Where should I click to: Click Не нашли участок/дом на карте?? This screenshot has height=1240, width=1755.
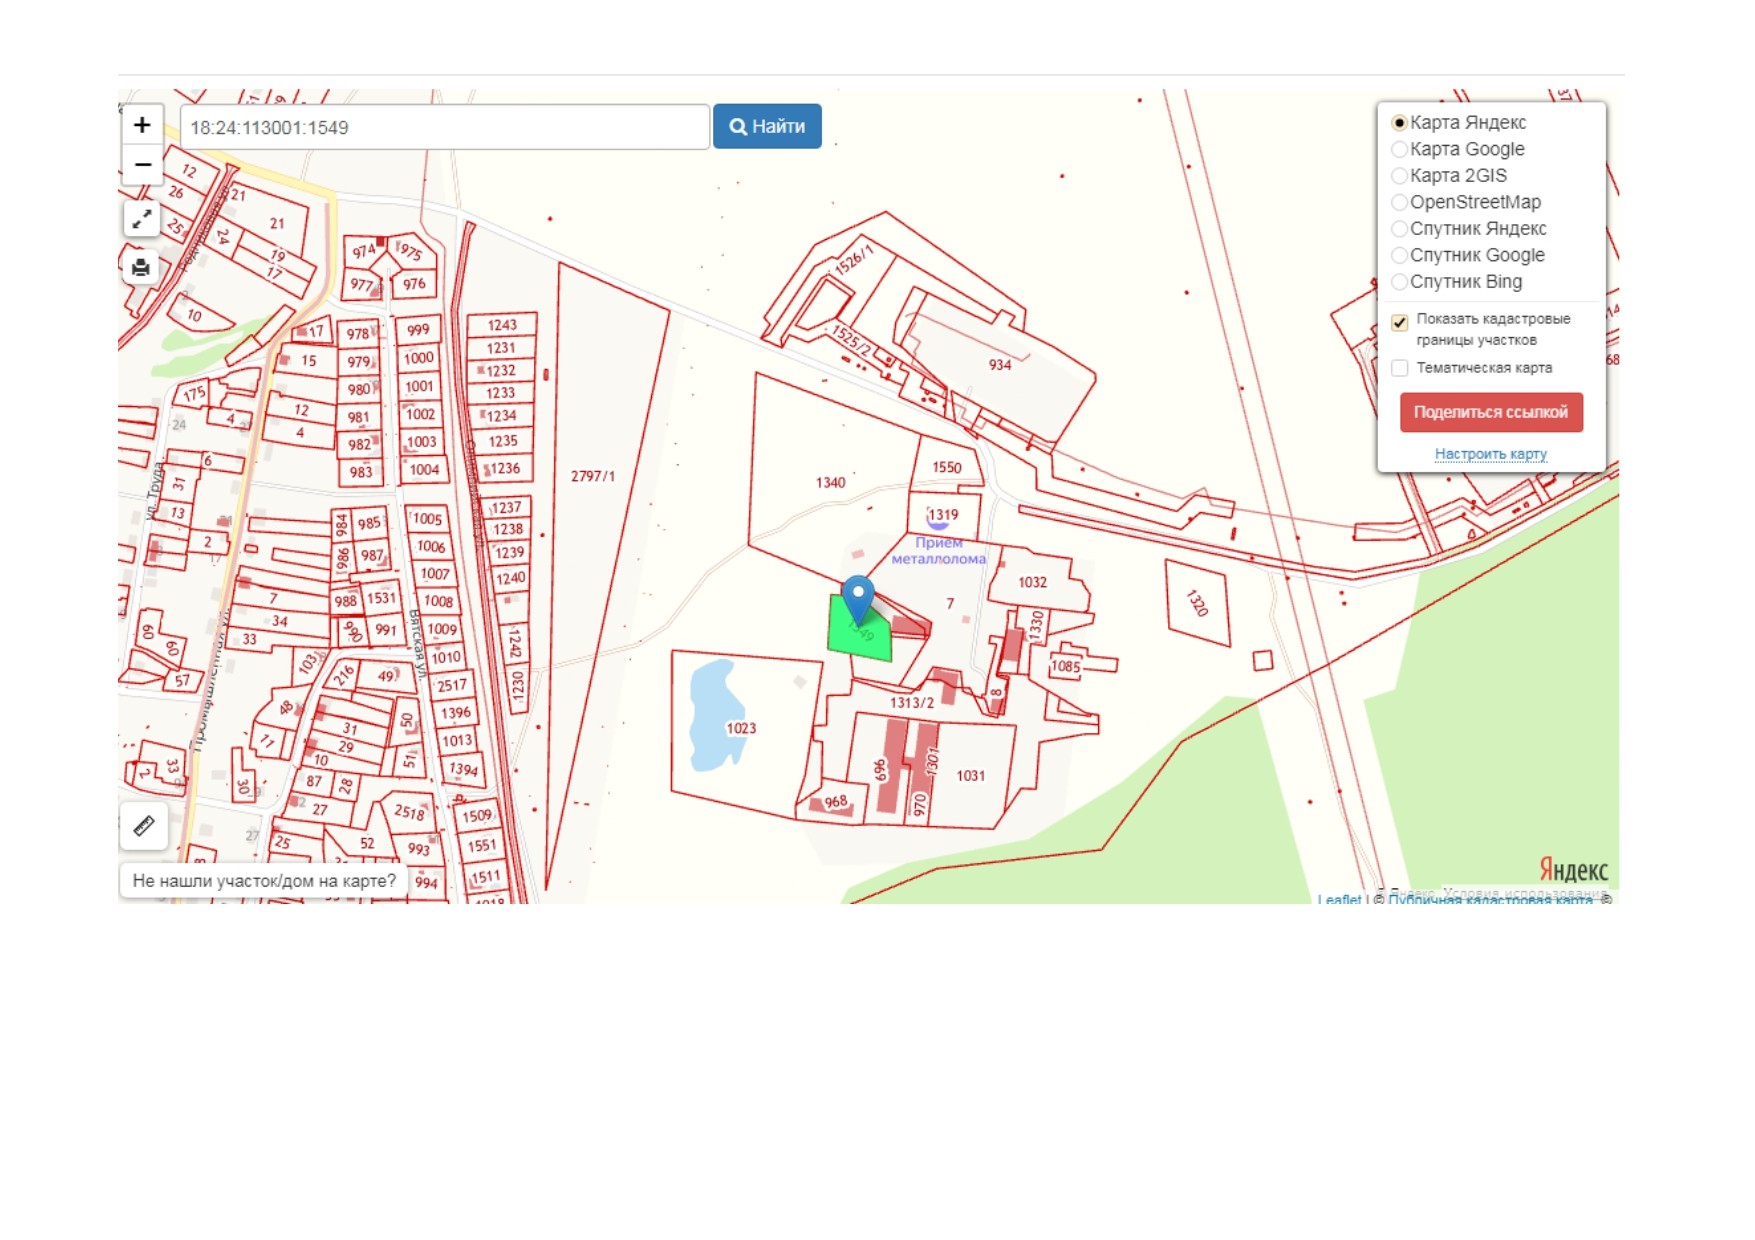(264, 881)
